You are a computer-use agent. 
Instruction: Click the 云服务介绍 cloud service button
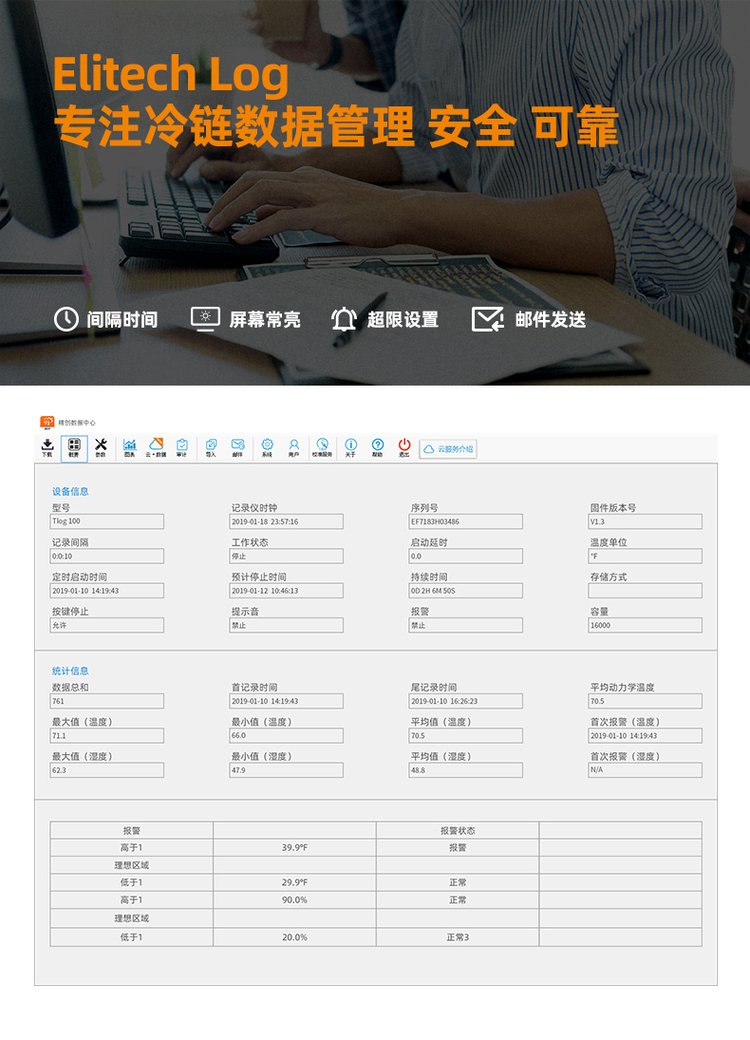pos(448,449)
